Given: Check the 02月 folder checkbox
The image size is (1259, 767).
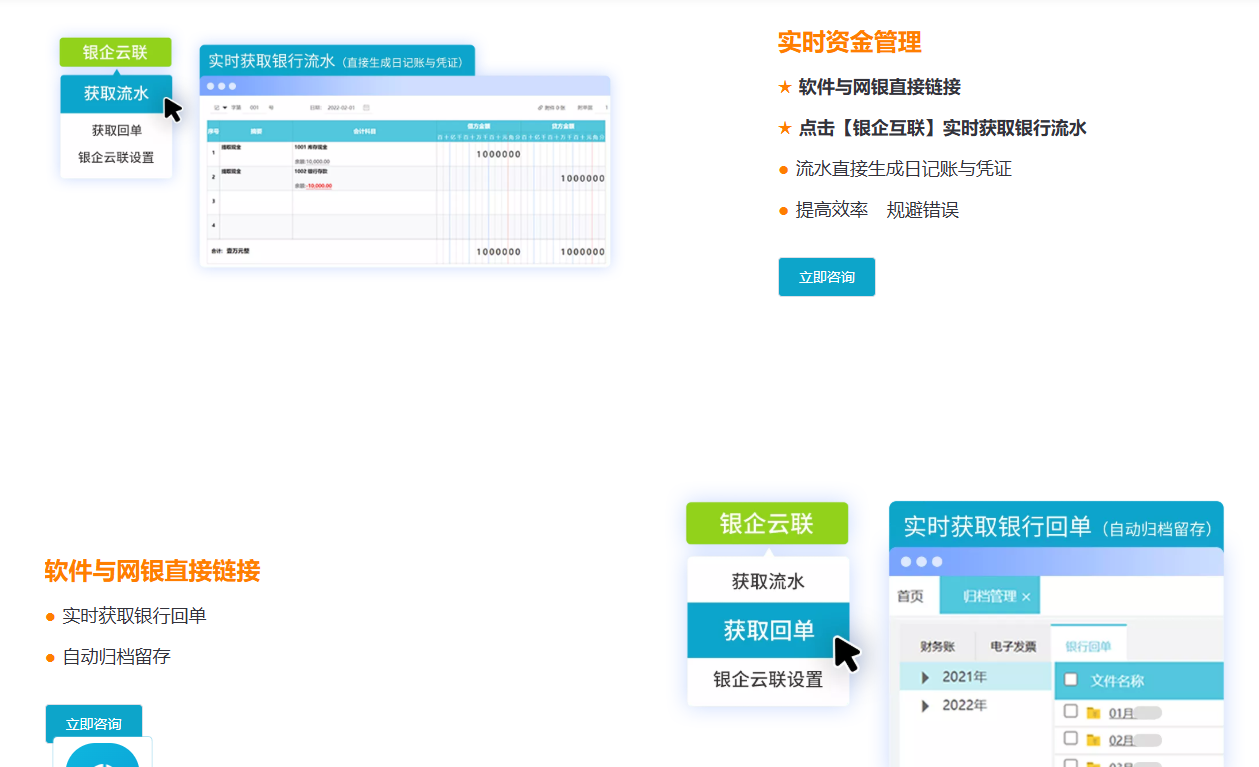Looking at the screenshot, I should click(x=1071, y=738).
